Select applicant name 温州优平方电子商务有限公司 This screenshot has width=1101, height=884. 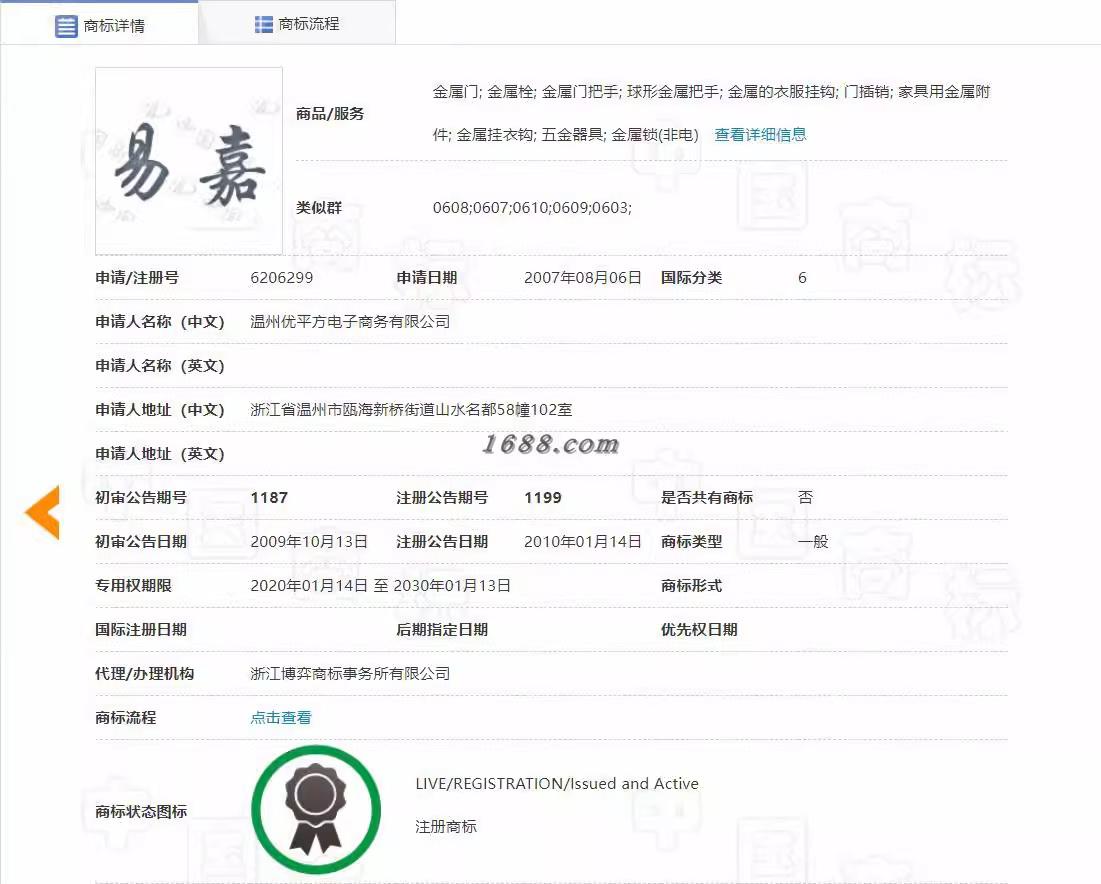click(350, 322)
